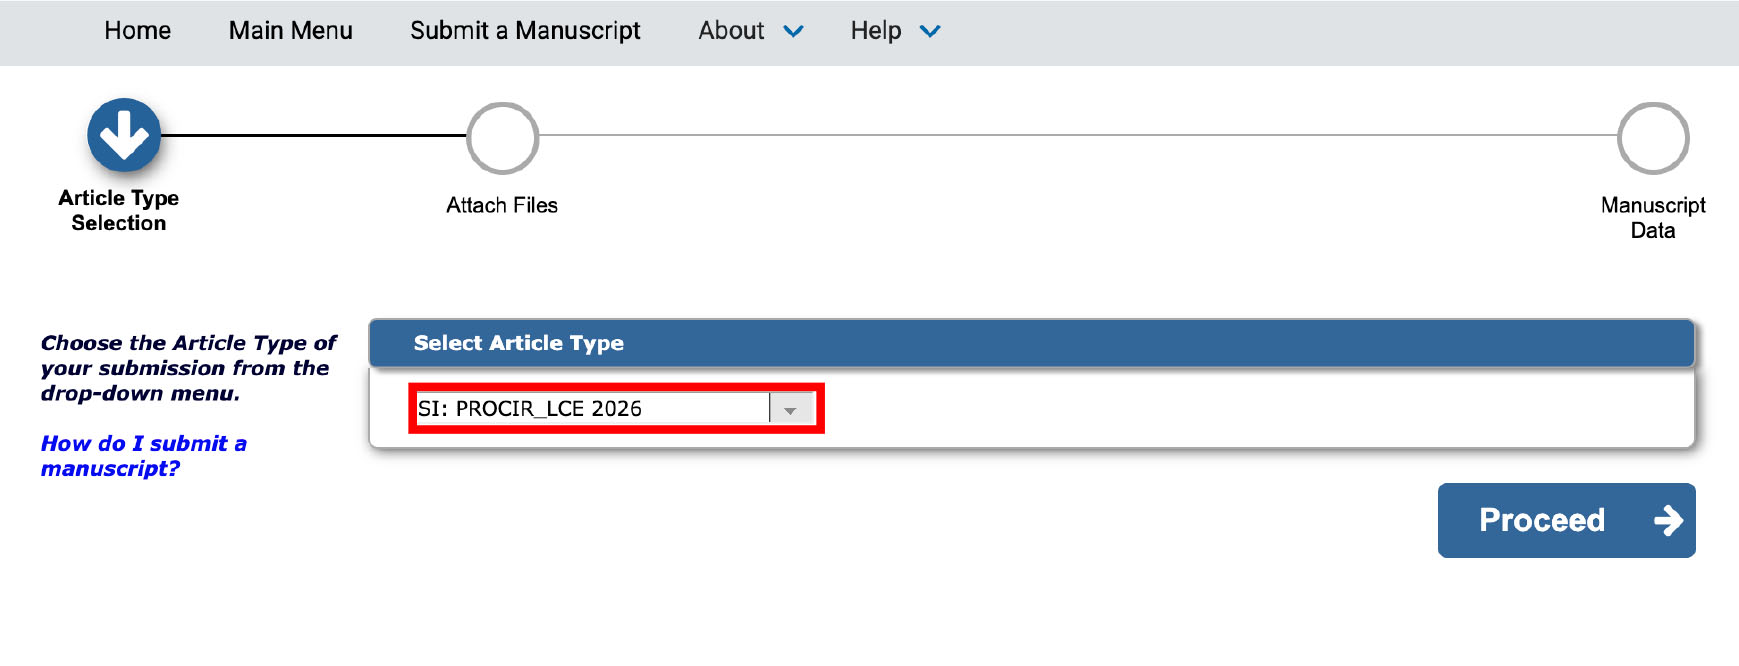Open the 'How do I submit a manuscript?' link
Screen dimensions: 1739x666
click(143, 456)
